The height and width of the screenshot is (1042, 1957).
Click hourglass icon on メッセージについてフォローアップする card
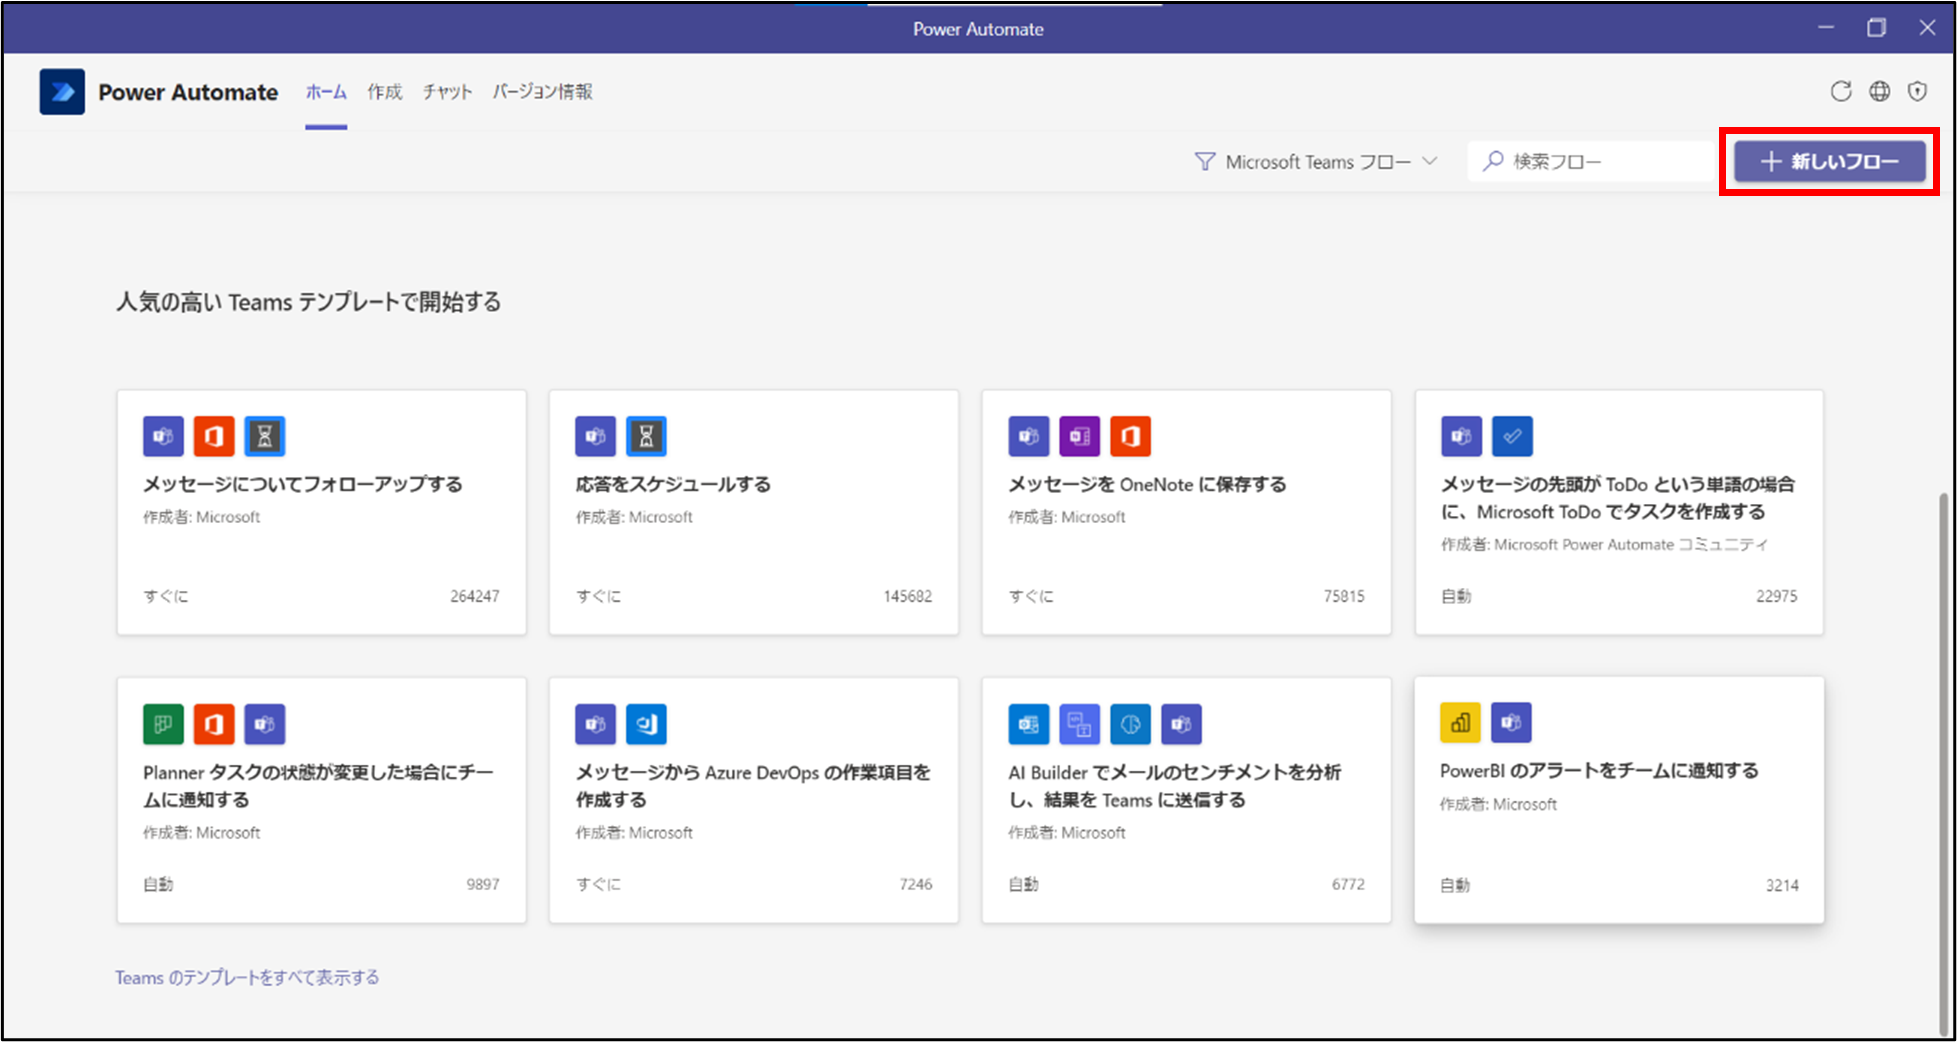click(x=265, y=436)
